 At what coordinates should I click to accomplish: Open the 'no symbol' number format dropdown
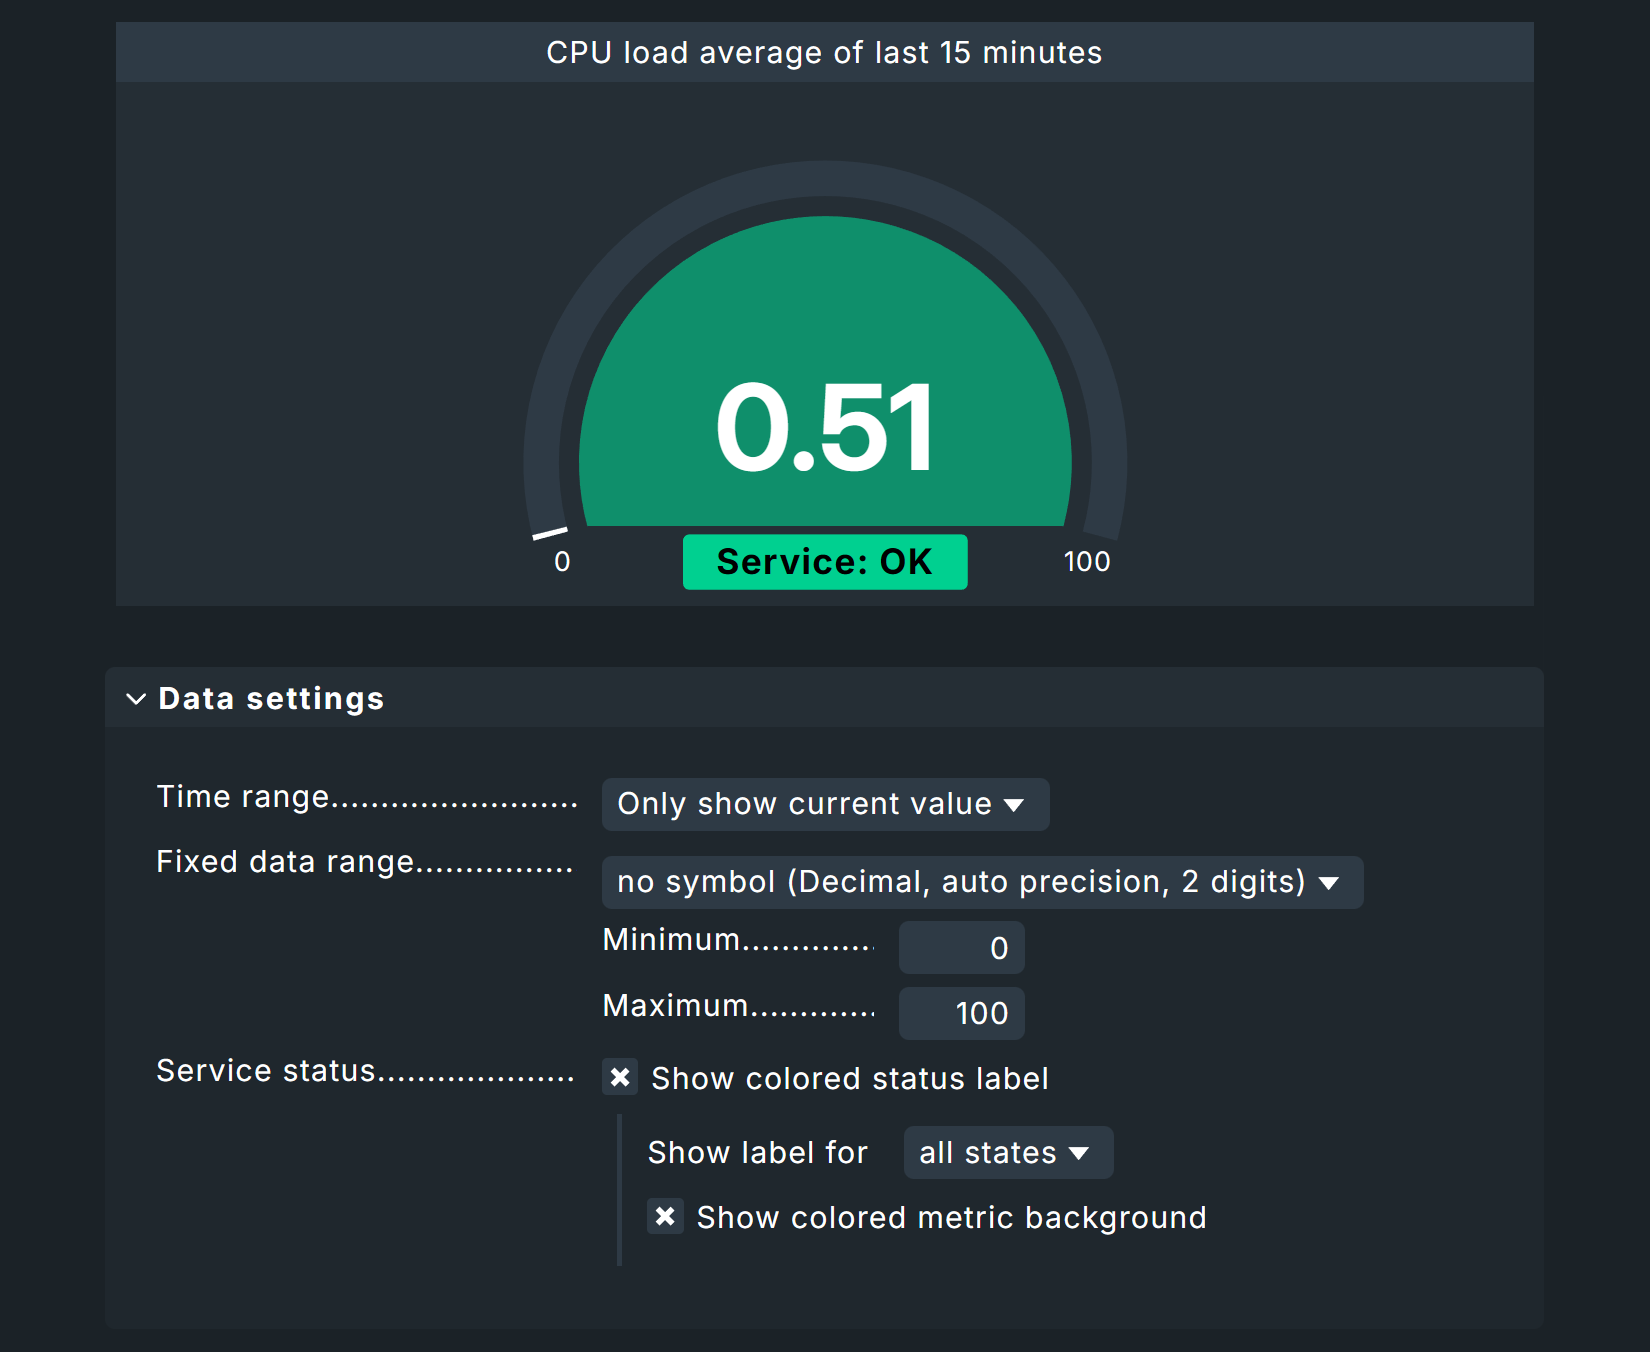(982, 882)
